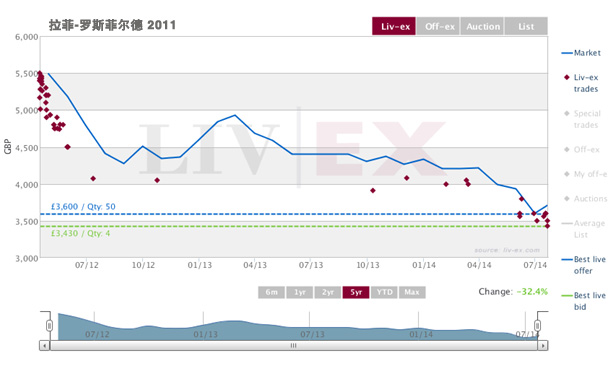Viewport: 611px width, 375px height.
Task: Hide the Best live offer line
Action: point(583,265)
